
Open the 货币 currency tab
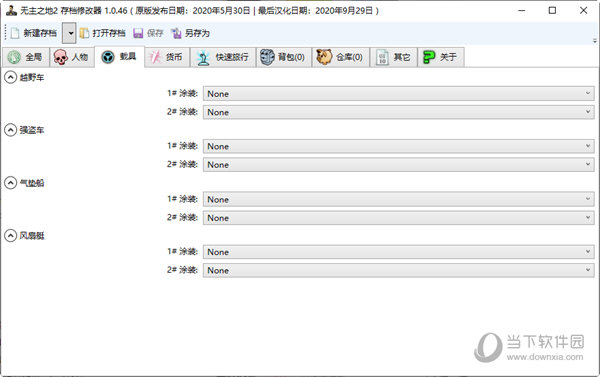click(166, 57)
